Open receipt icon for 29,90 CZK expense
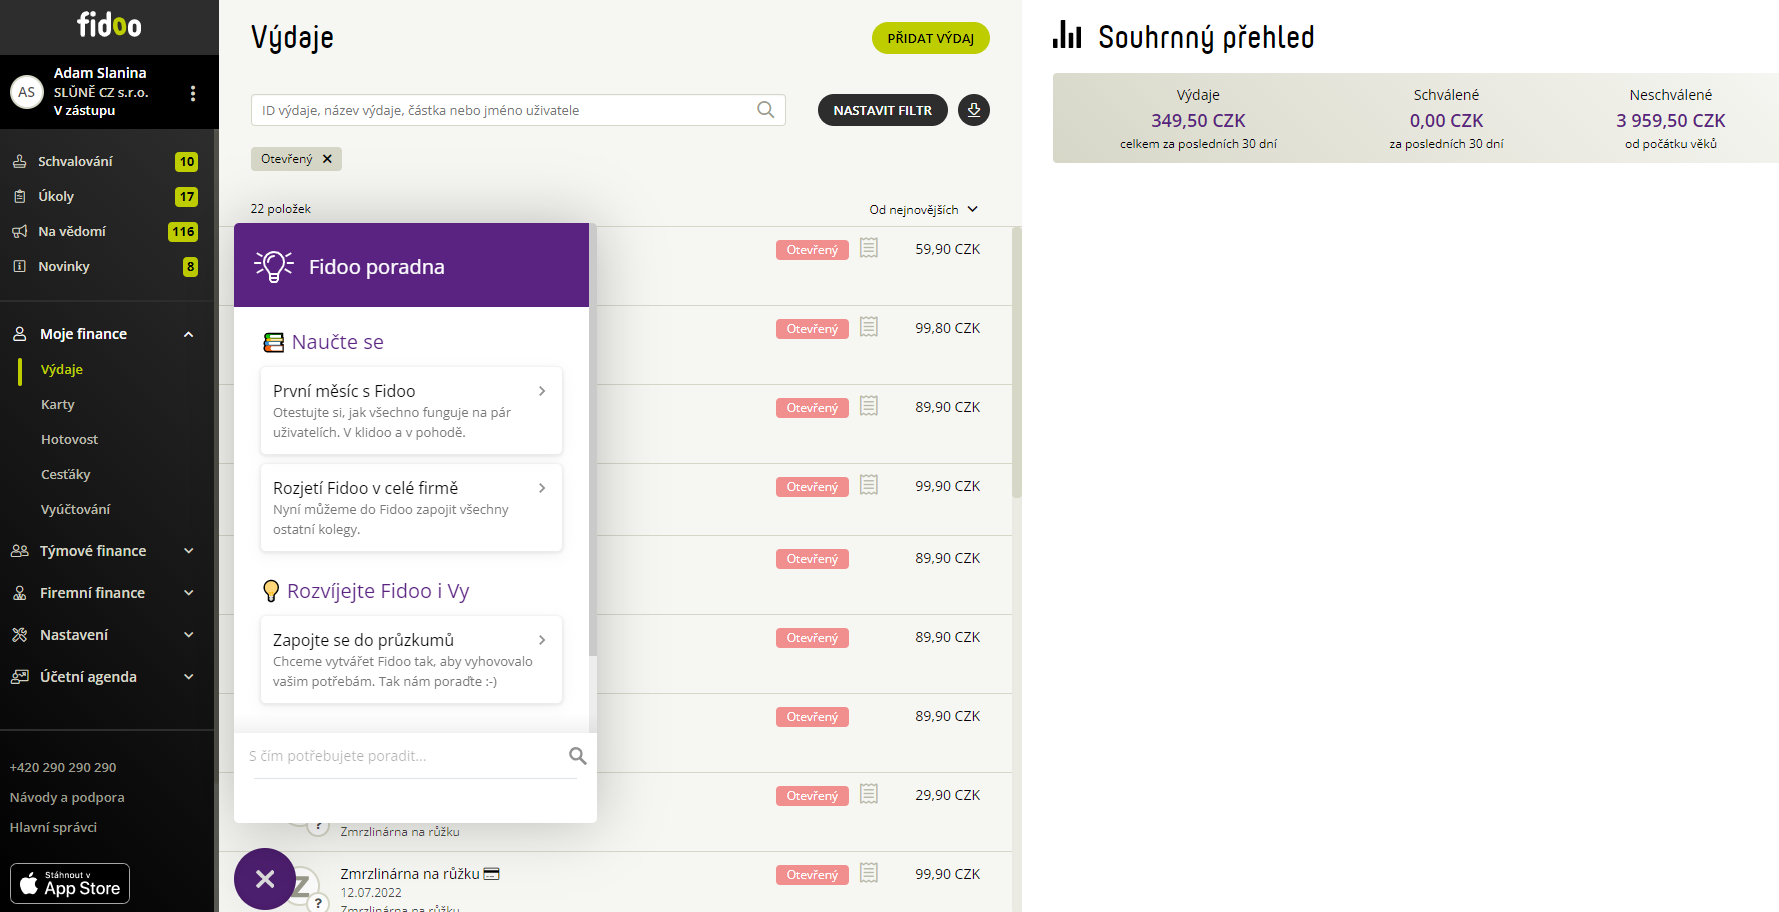Viewport: 1779px width, 912px height. point(869,794)
